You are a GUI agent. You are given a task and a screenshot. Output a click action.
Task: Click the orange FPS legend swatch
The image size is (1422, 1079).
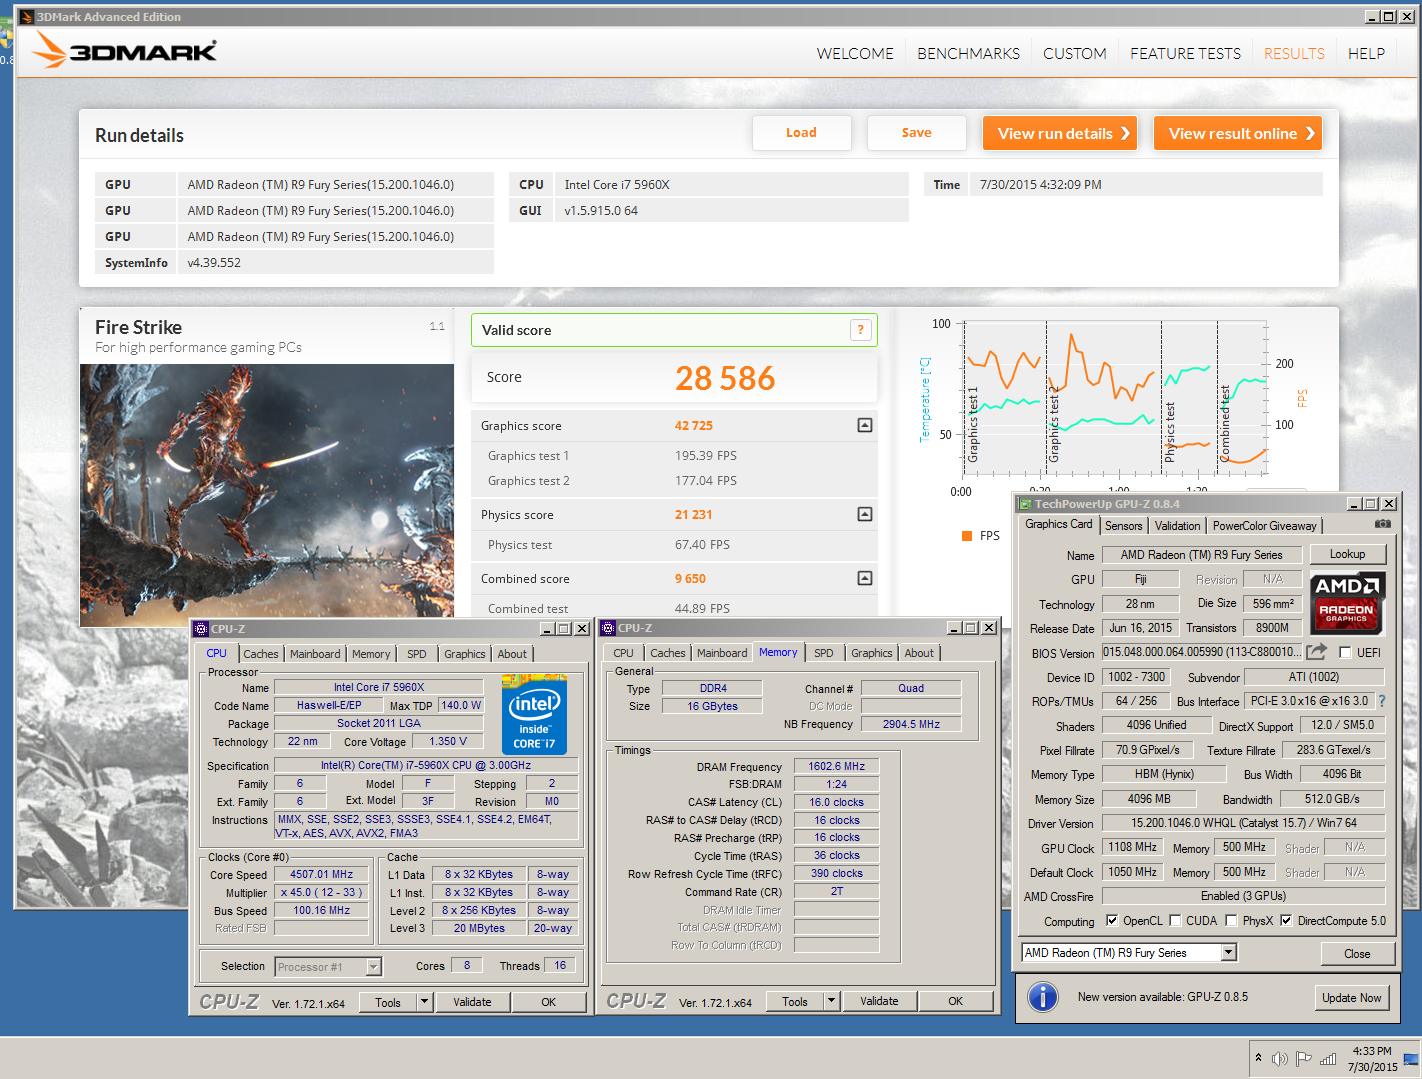point(967,536)
